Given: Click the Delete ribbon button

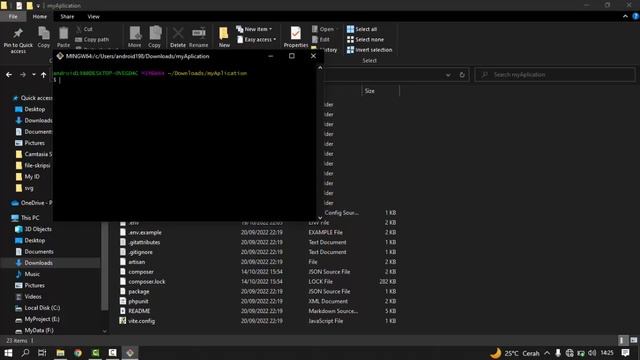Looking at the screenshot, I should click(x=178, y=37).
